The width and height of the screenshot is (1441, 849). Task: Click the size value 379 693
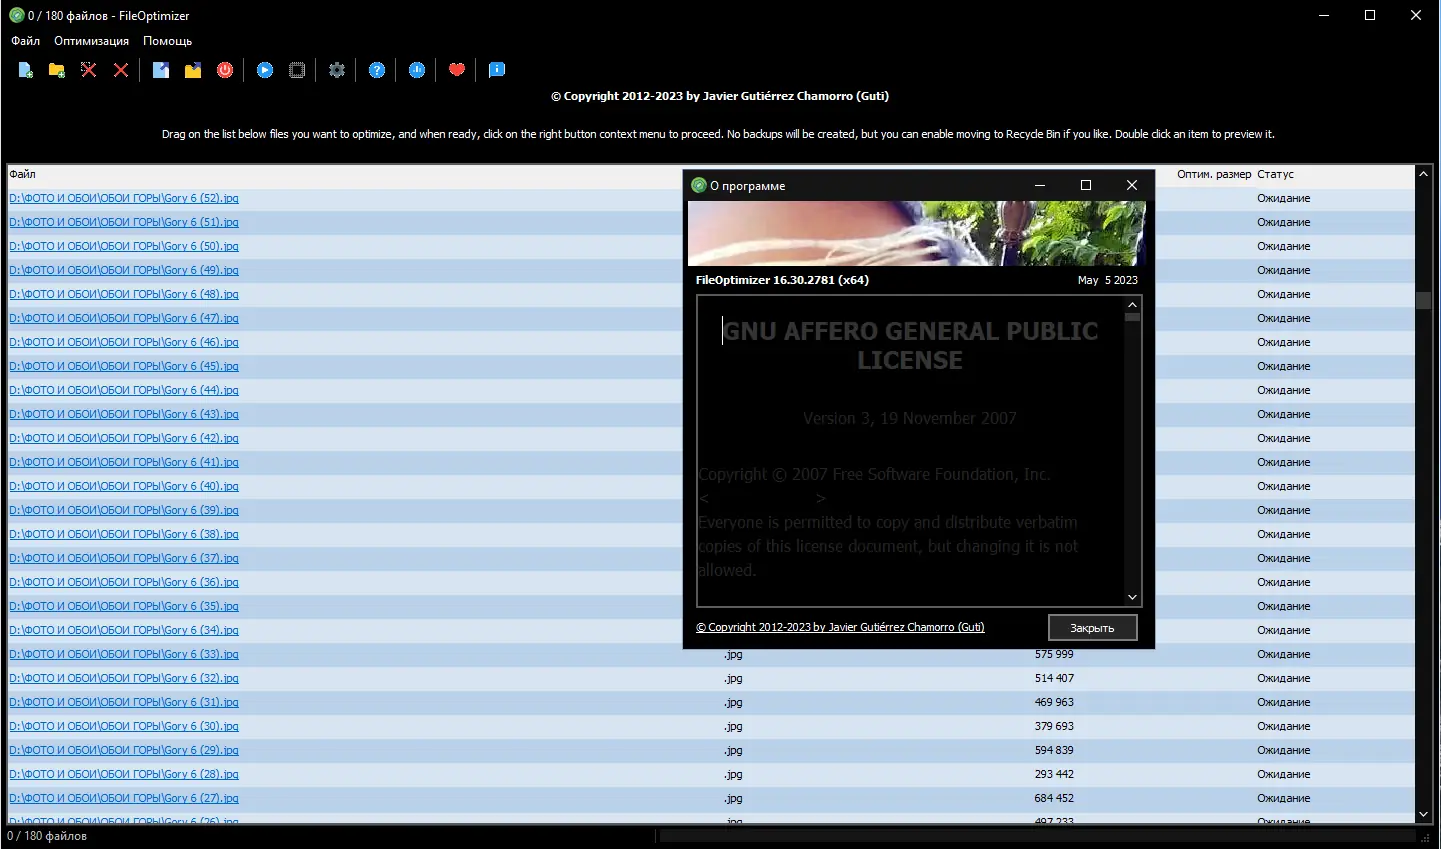1054,726
